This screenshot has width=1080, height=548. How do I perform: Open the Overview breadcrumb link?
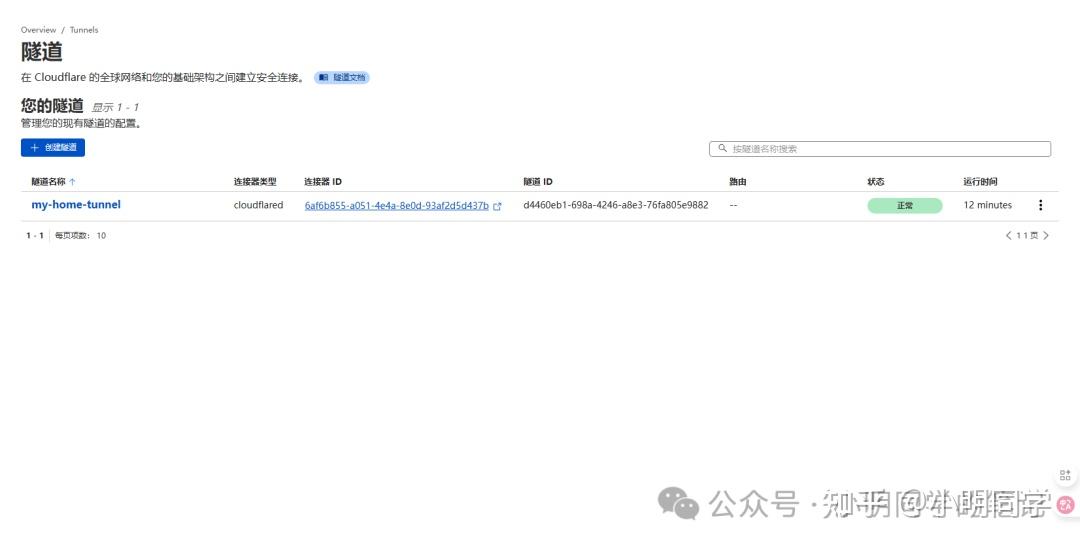[39, 30]
